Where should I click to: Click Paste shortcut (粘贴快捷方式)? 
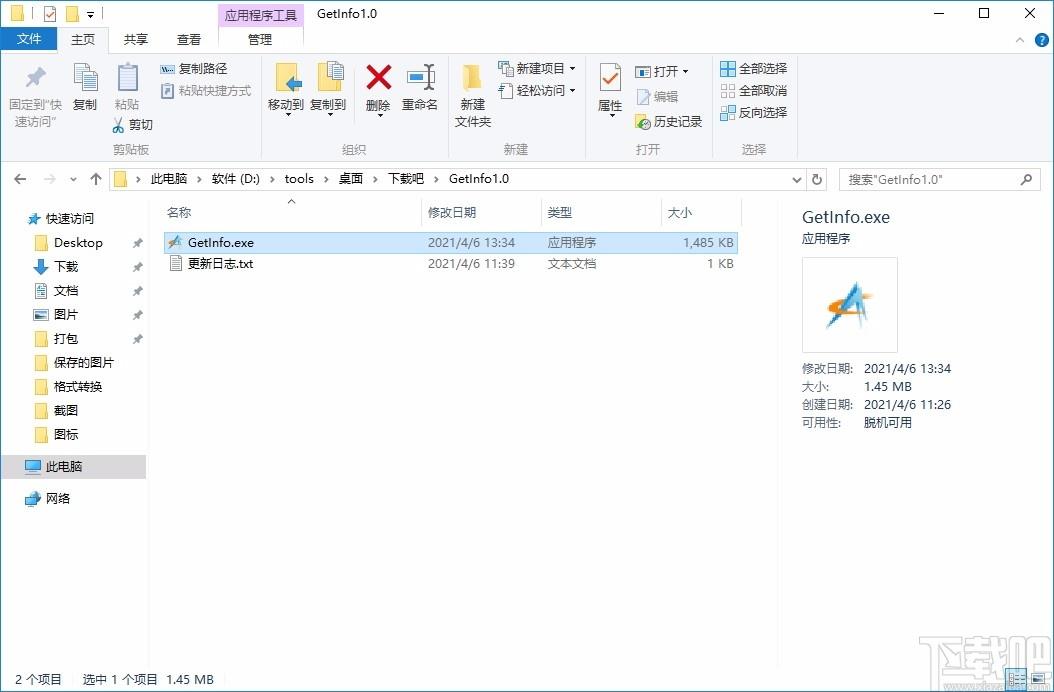click(206, 91)
